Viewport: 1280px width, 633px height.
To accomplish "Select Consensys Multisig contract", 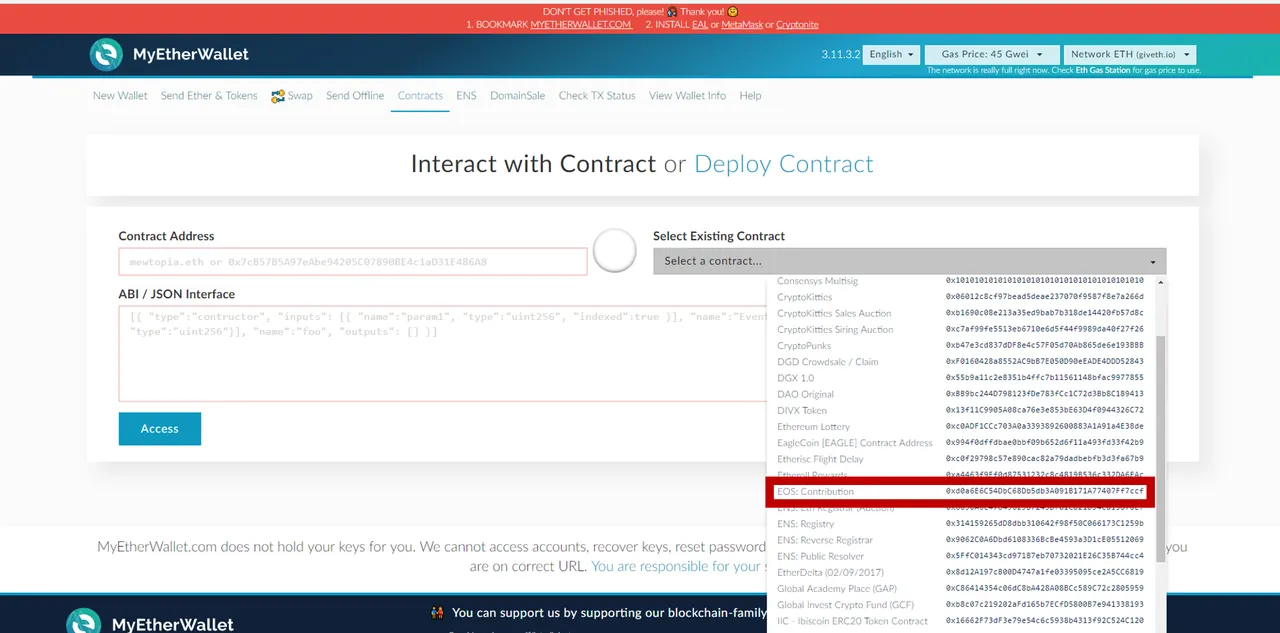I will [960, 281].
